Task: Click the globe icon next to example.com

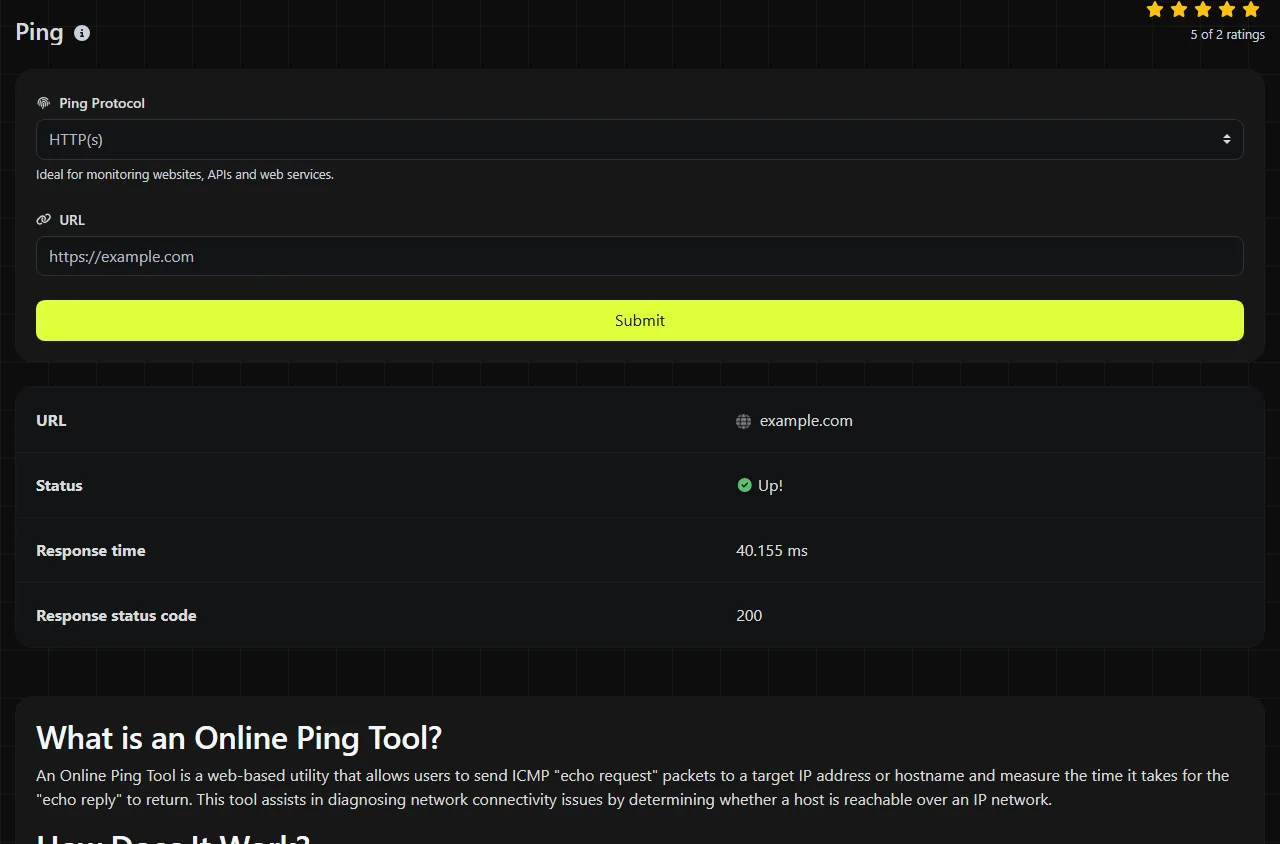Action: coord(743,422)
